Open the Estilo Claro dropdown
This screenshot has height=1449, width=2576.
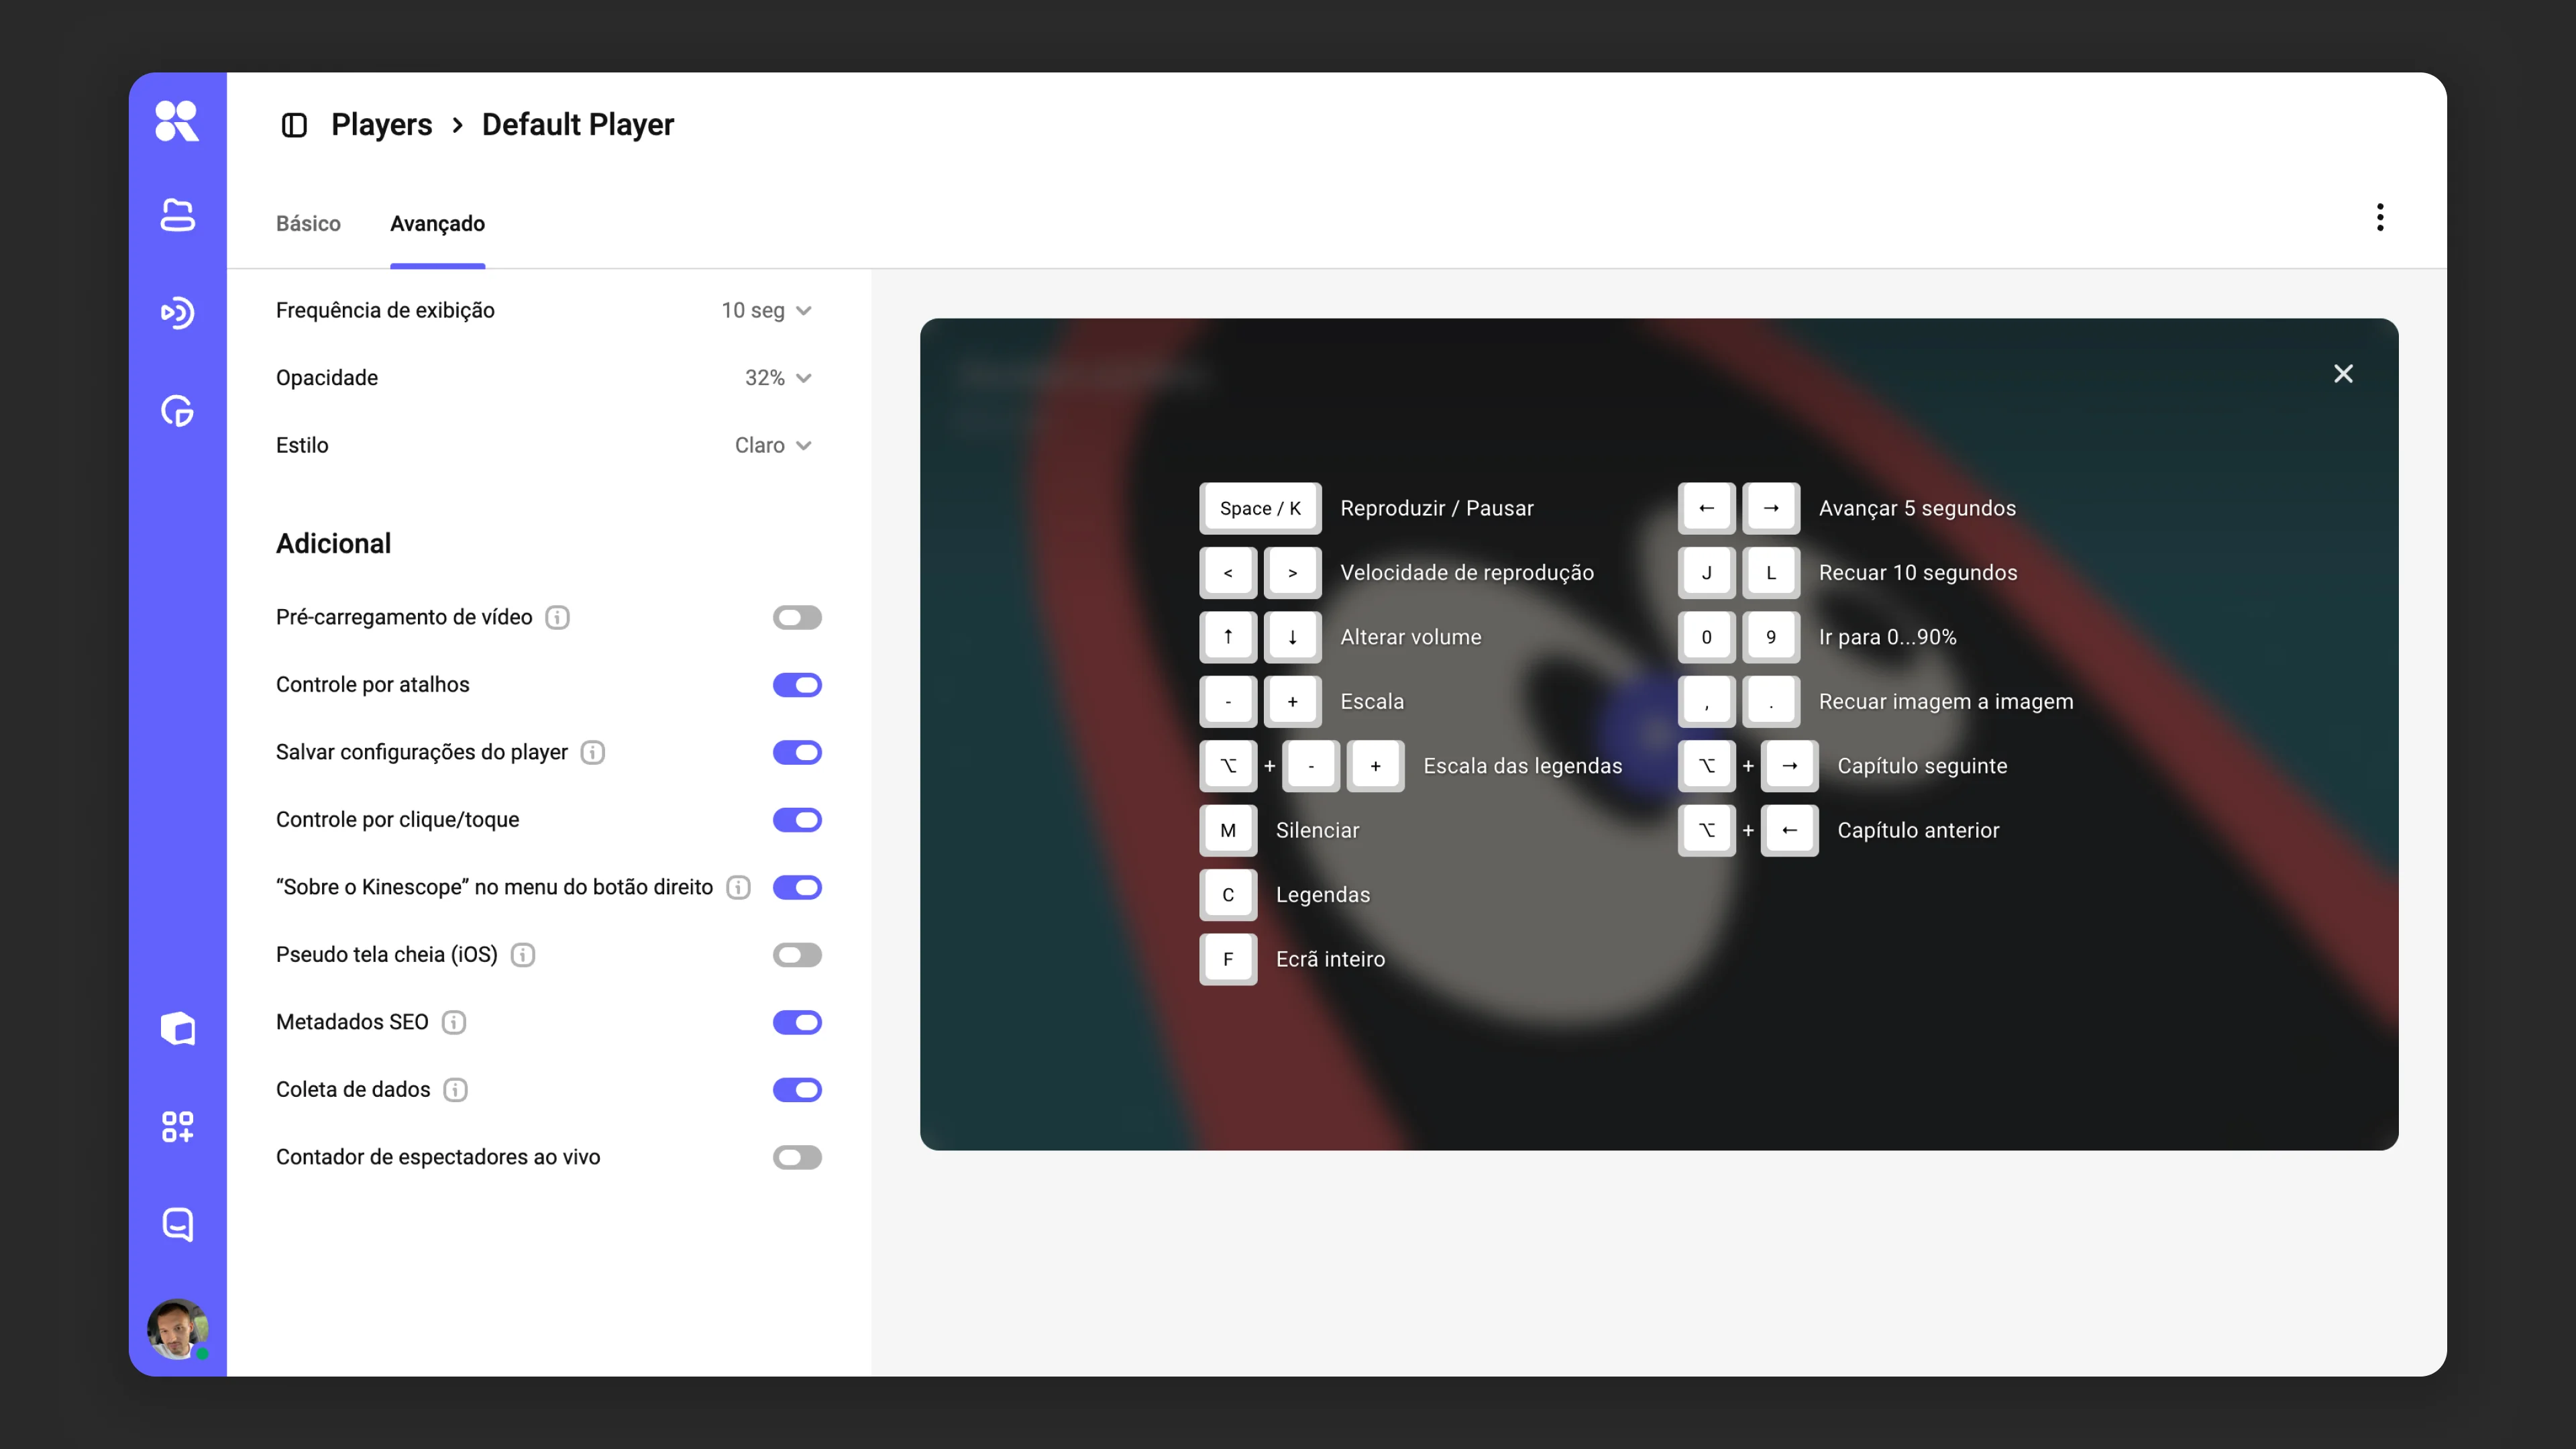(773, 445)
